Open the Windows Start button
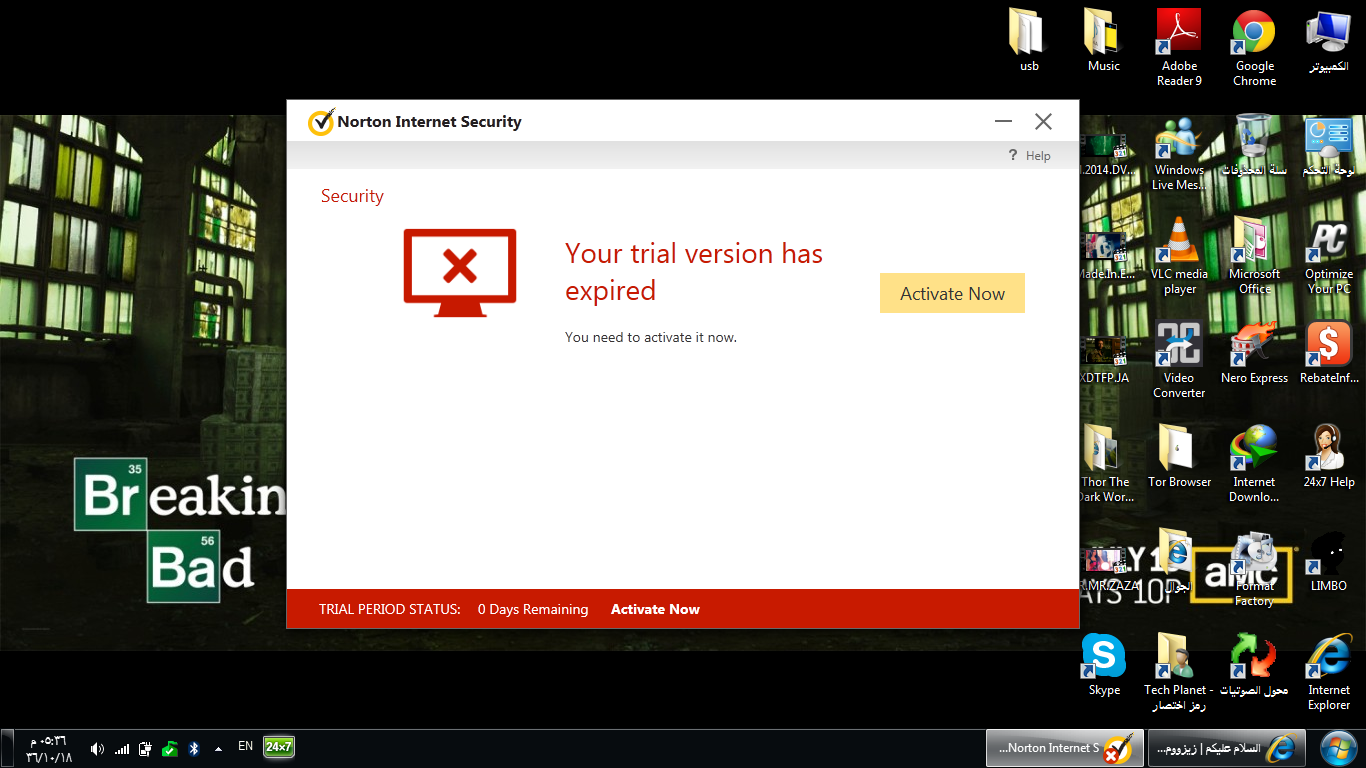 pos(1338,748)
